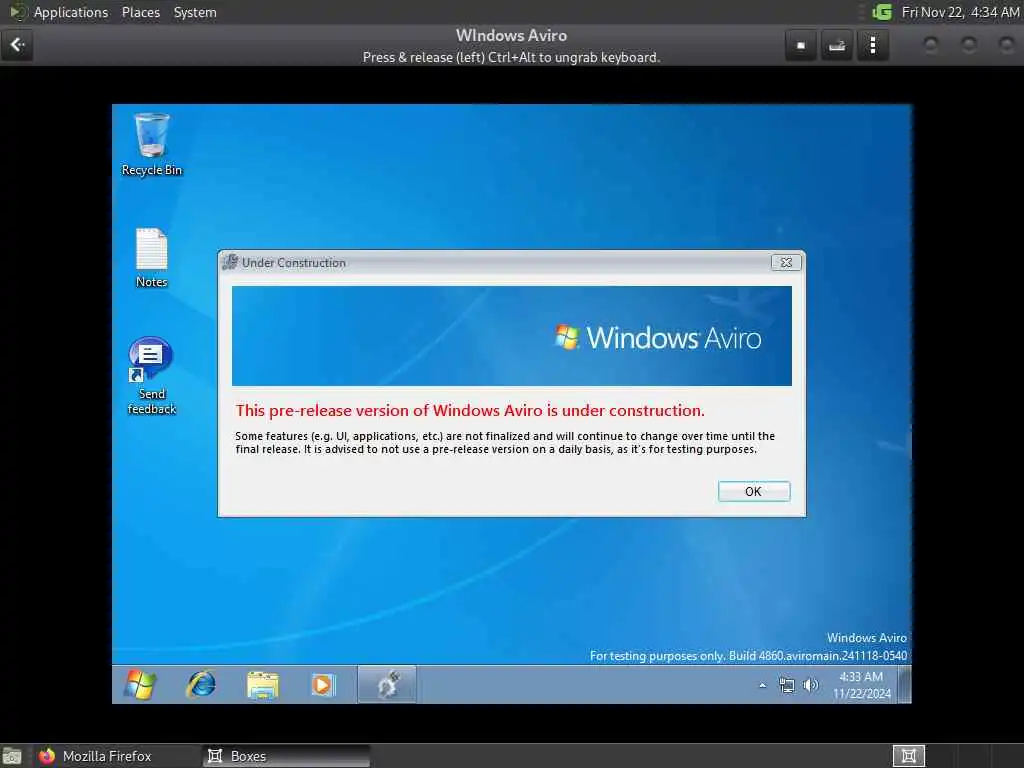
Task: Open the Fri Nov 22 panel clock
Action: coord(960,12)
